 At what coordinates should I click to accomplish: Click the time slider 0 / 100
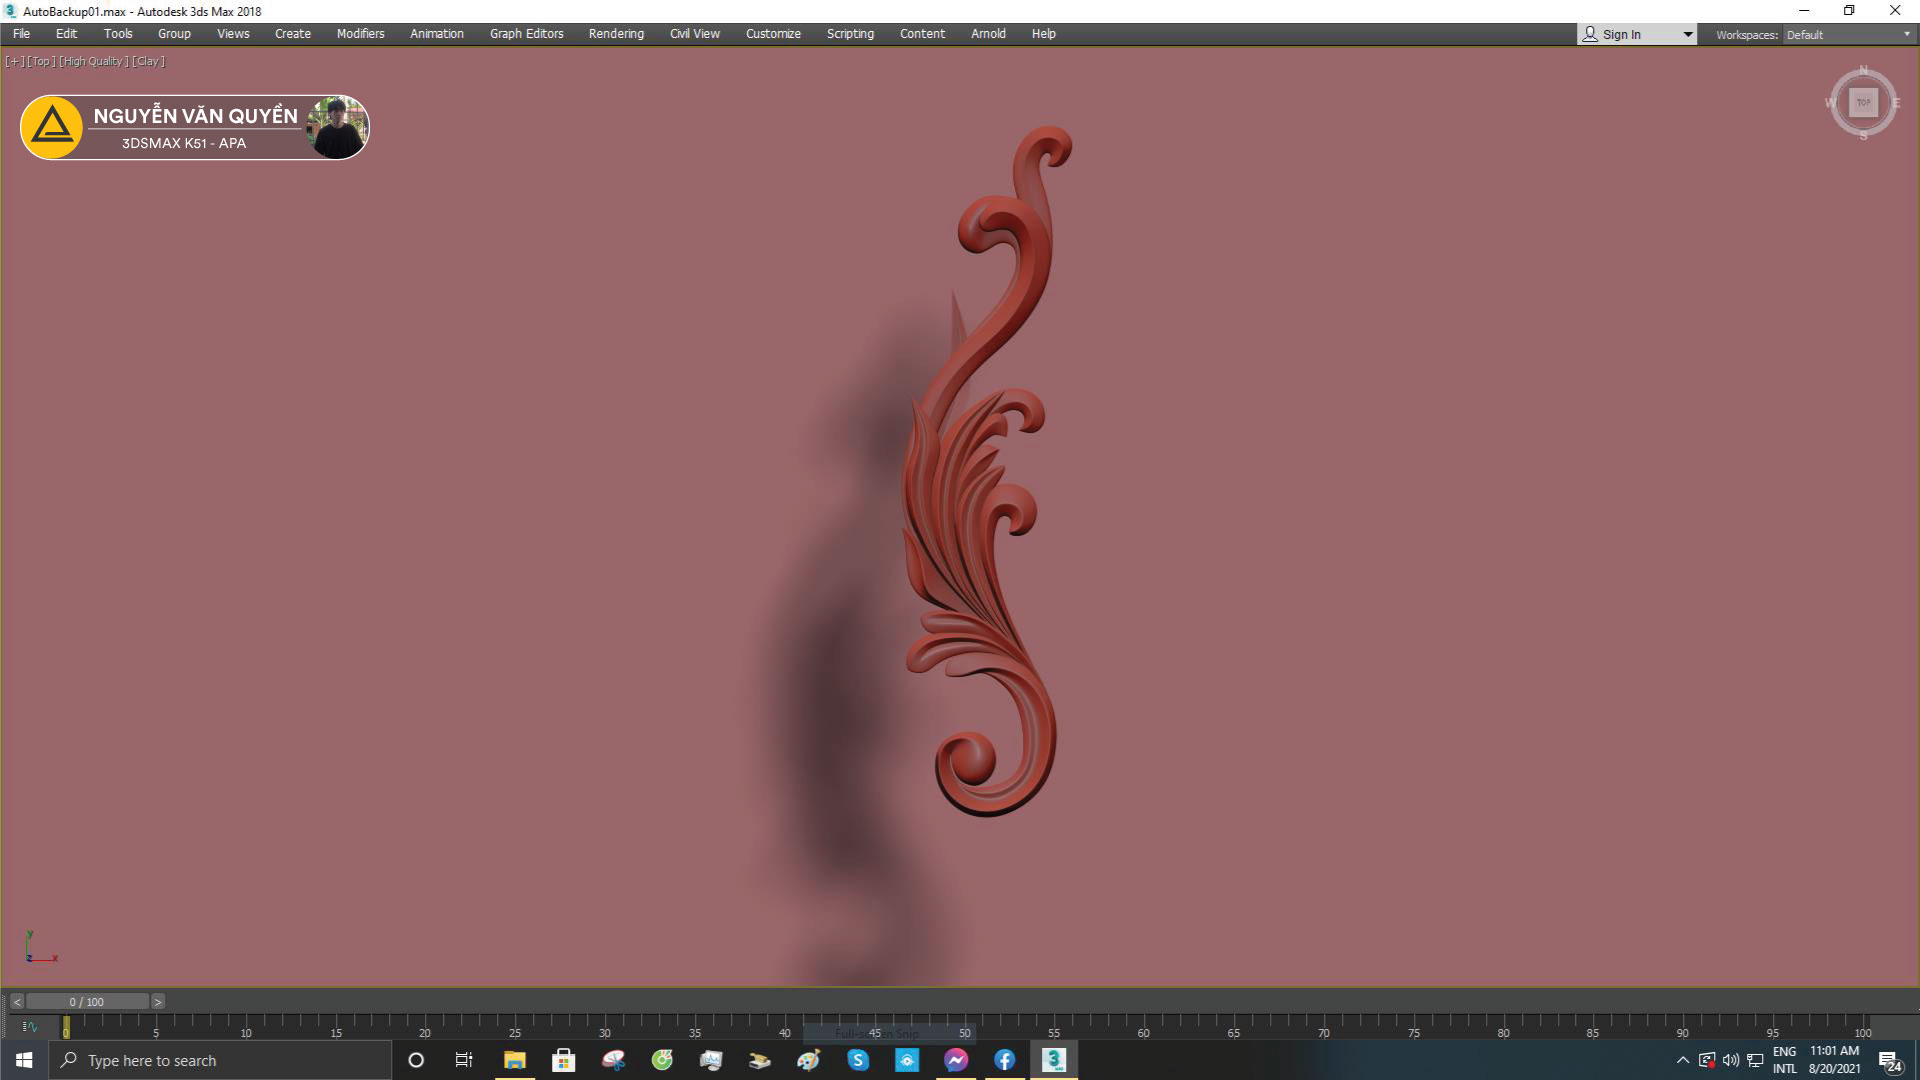(87, 1001)
